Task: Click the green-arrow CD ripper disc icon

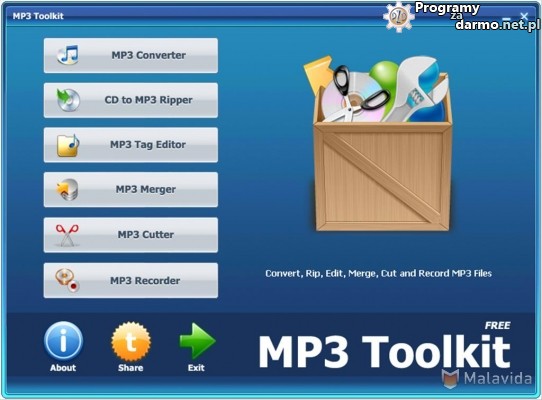Action: point(68,100)
